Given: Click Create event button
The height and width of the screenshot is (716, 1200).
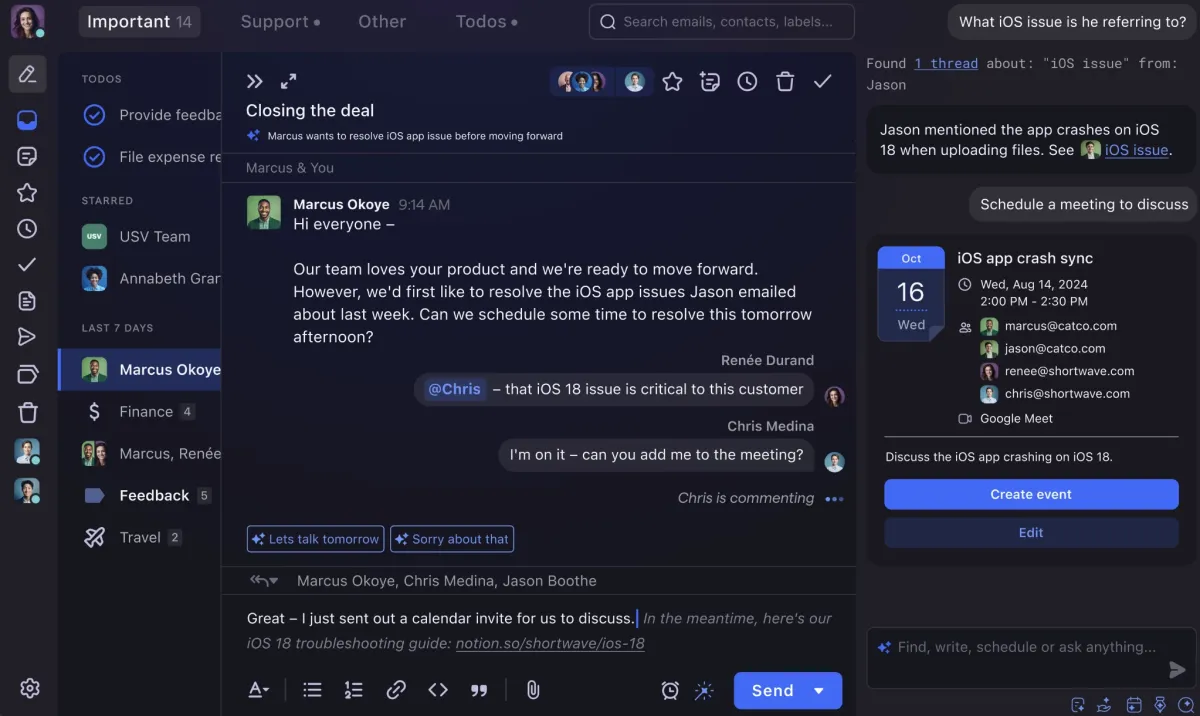Looking at the screenshot, I should tap(1031, 494).
